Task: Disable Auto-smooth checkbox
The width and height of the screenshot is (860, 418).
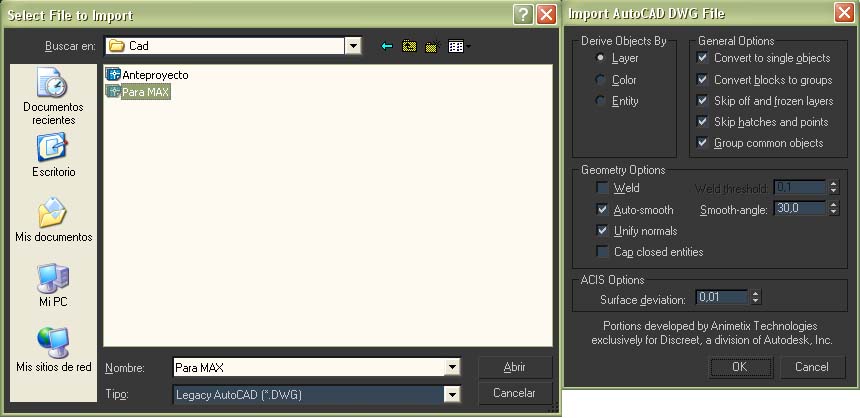Action: (603, 210)
